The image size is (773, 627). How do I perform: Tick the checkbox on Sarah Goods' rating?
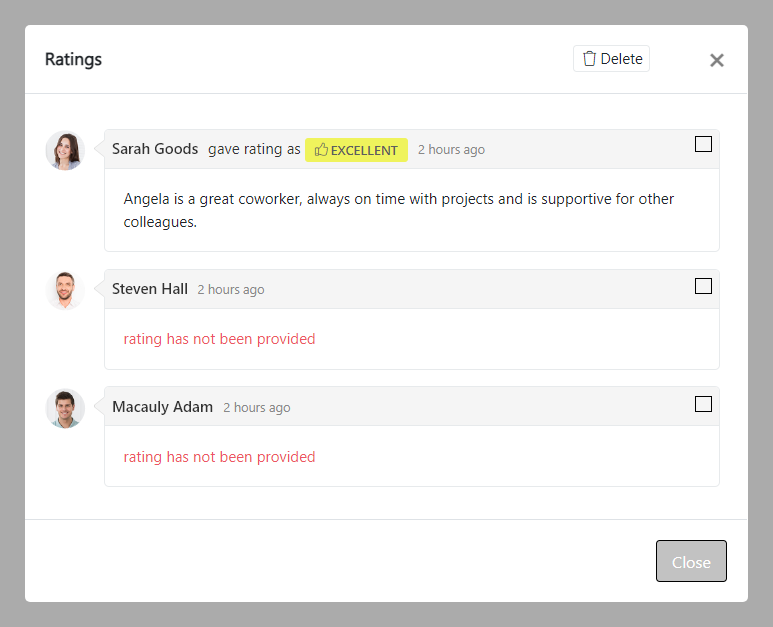(703, 144)
